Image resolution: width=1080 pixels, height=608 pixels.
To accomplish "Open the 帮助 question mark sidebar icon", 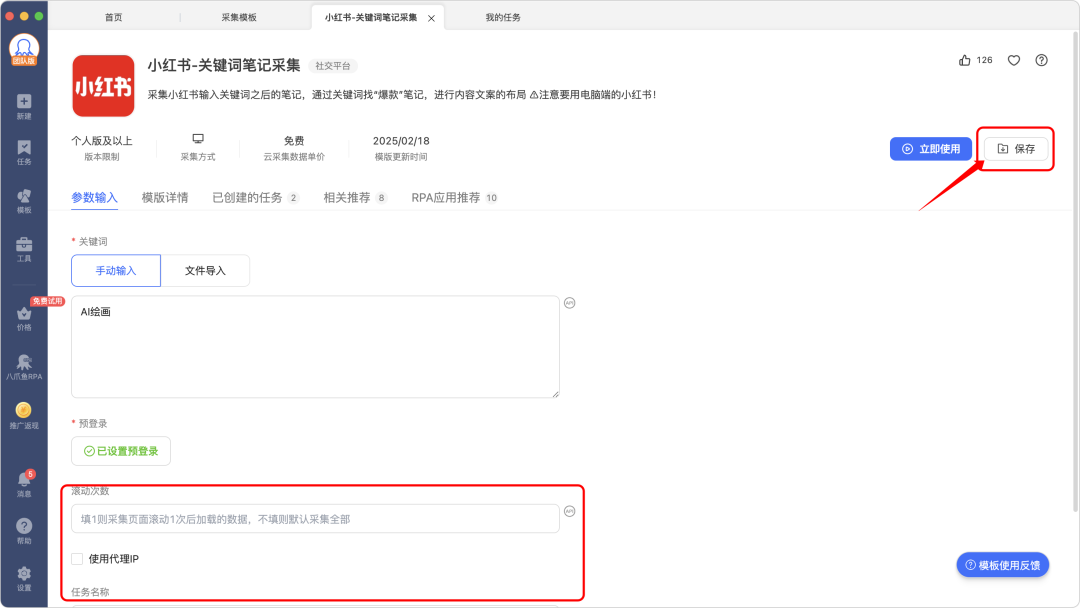I will 24,531.
